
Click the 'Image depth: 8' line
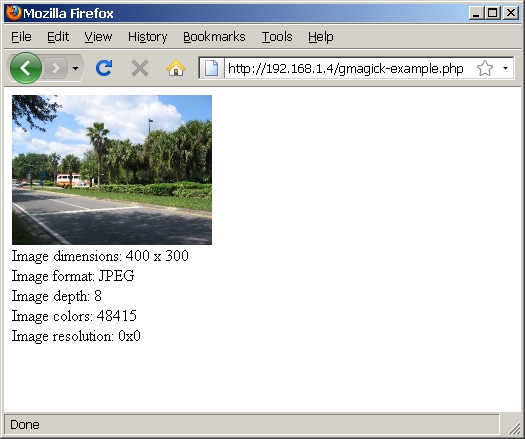[x=57, y=296]
